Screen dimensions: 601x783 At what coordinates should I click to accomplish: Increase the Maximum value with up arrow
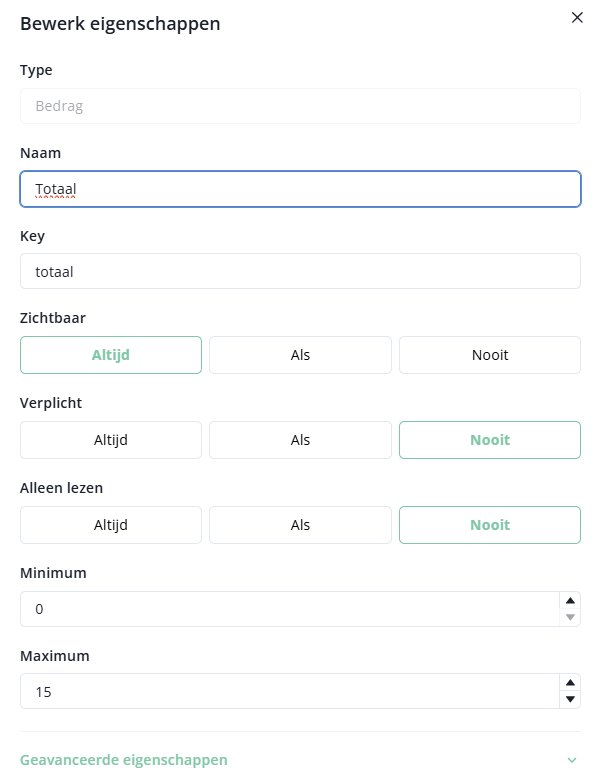(x=570, y=683)
